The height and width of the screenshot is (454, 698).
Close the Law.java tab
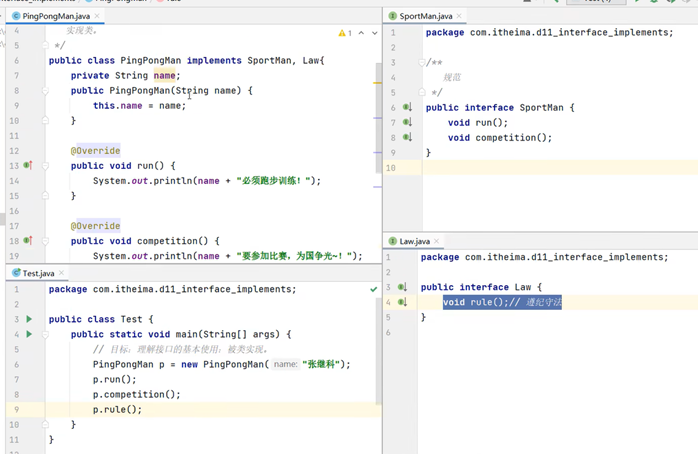click(x=436, y=241)
